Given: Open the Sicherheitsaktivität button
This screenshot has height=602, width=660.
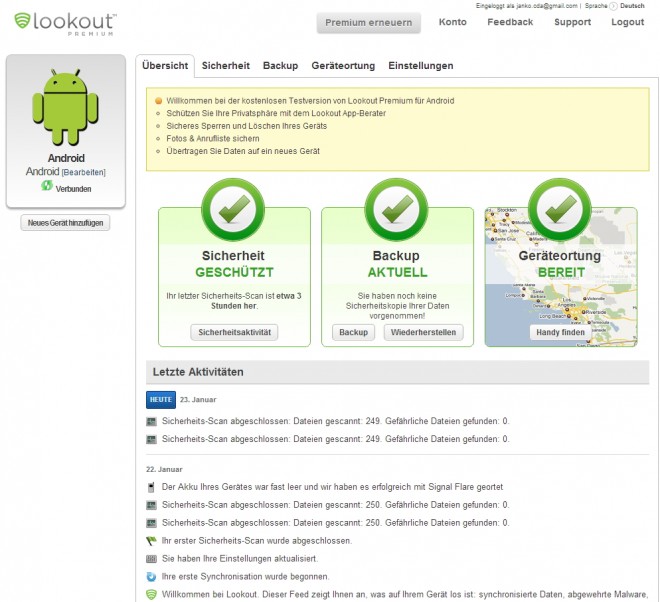Looking at the screenshot, I should pyautogui.click(x=234, y=332).
